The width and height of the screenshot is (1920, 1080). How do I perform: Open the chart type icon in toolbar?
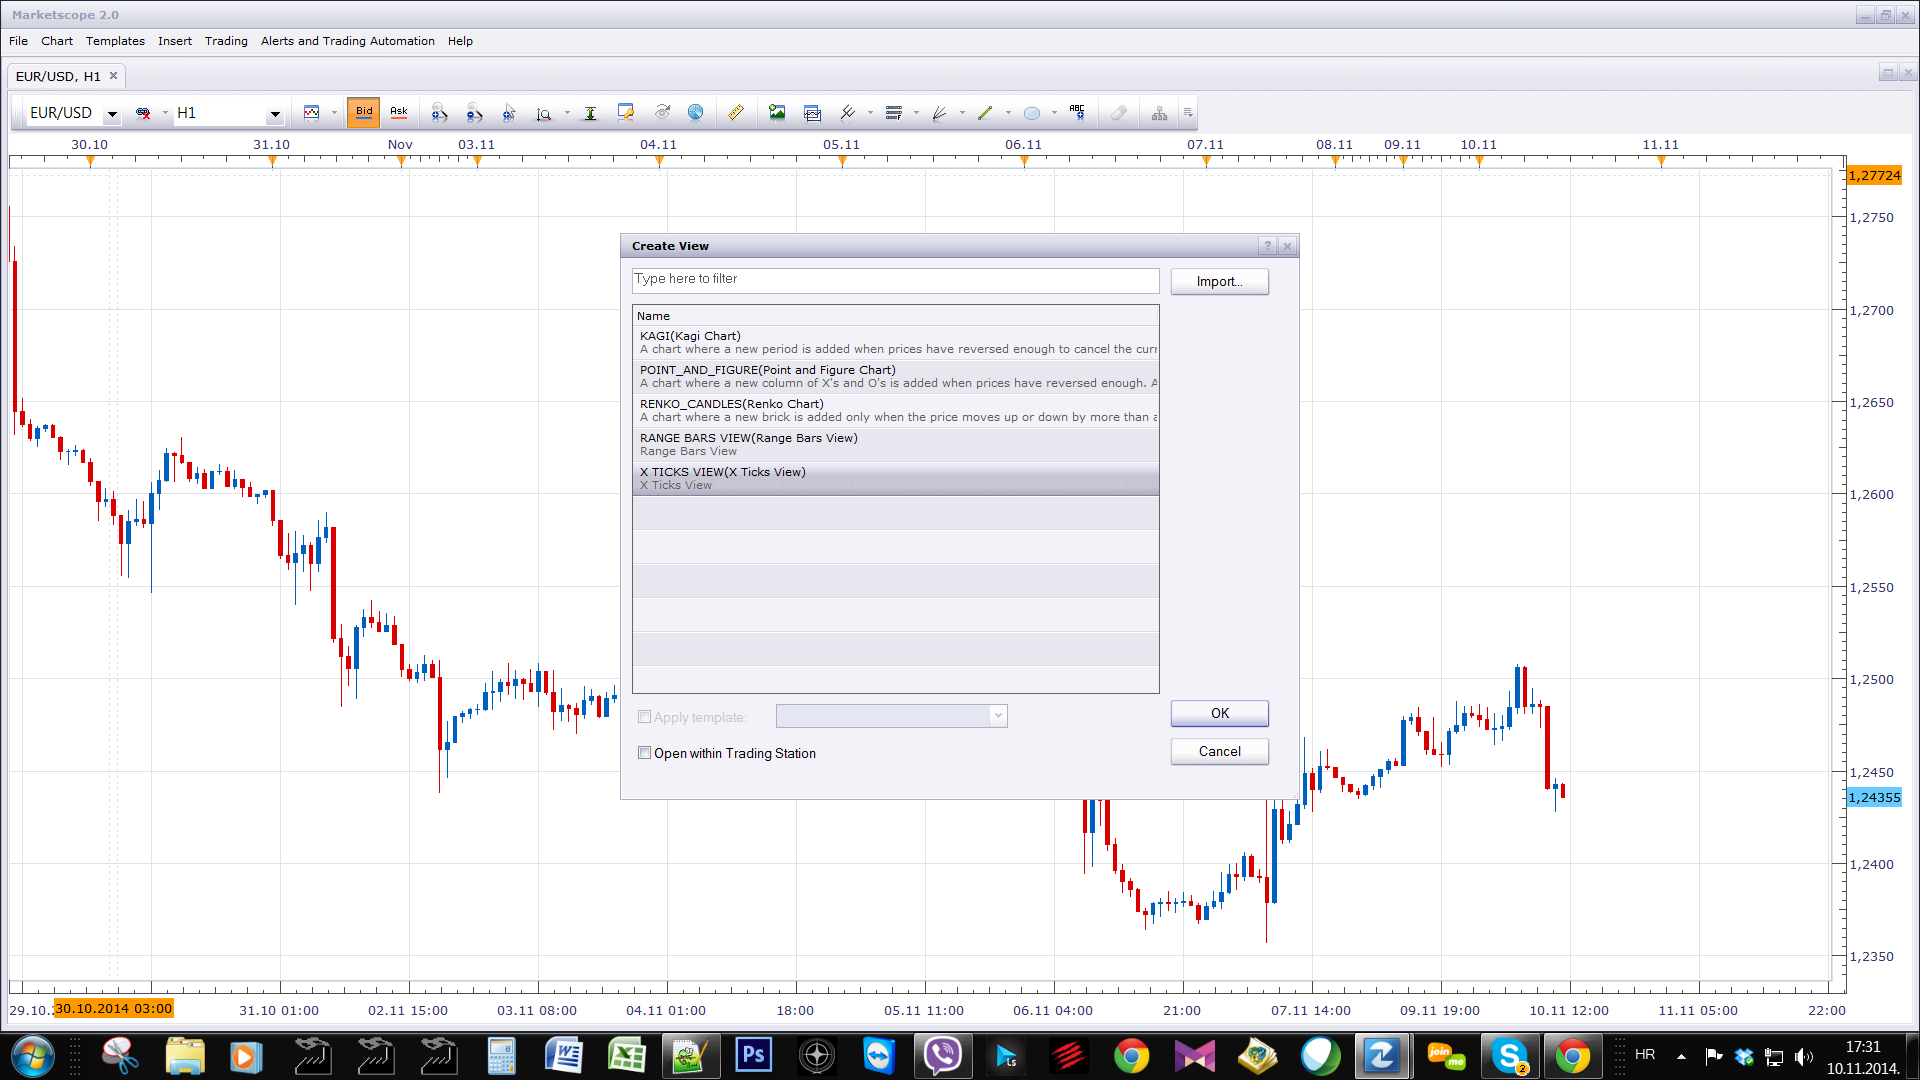point(312,113)
